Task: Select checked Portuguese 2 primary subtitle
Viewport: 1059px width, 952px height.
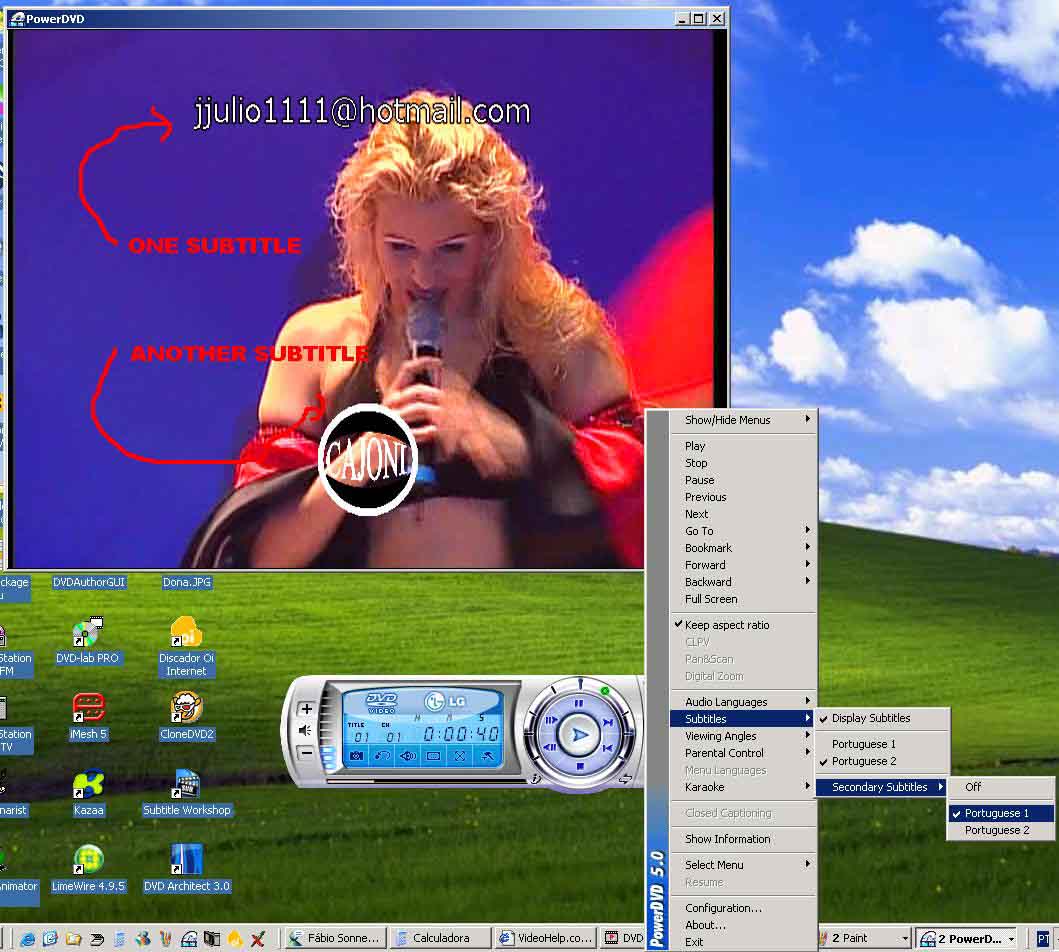Action: pyautogui.click(x=882, y=761)
